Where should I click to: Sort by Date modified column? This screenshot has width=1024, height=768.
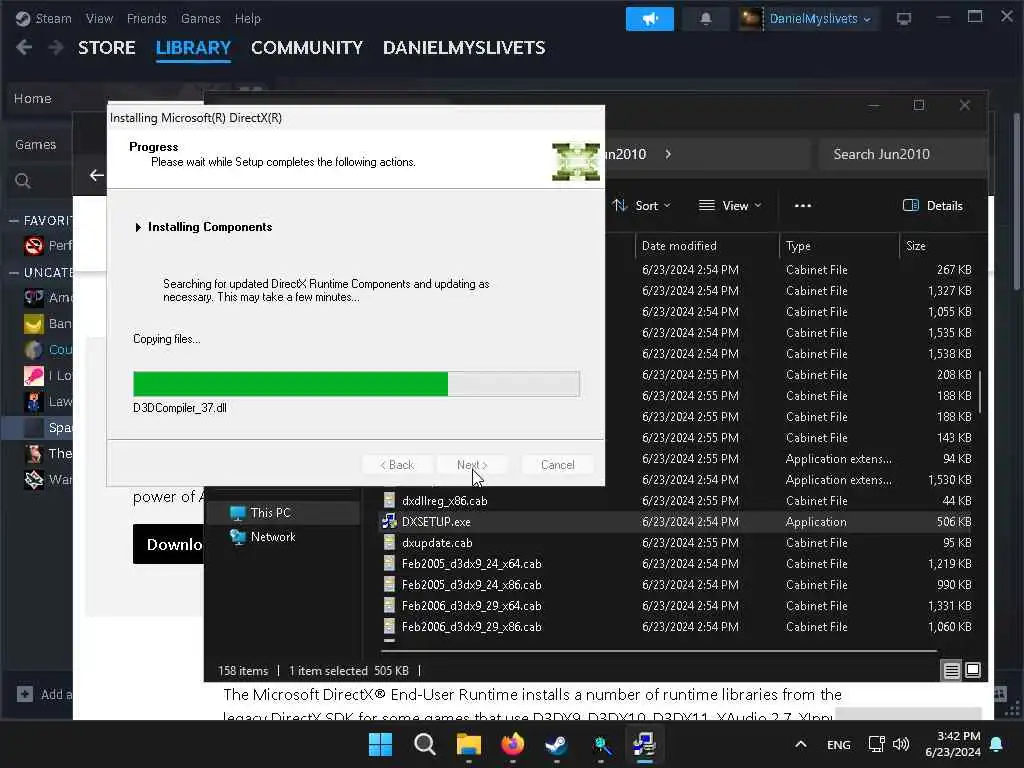click(x=679, y=246)
